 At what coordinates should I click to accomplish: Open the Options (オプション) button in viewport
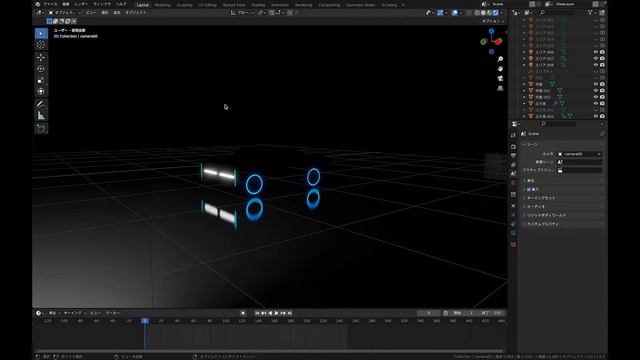pos(493,21)
